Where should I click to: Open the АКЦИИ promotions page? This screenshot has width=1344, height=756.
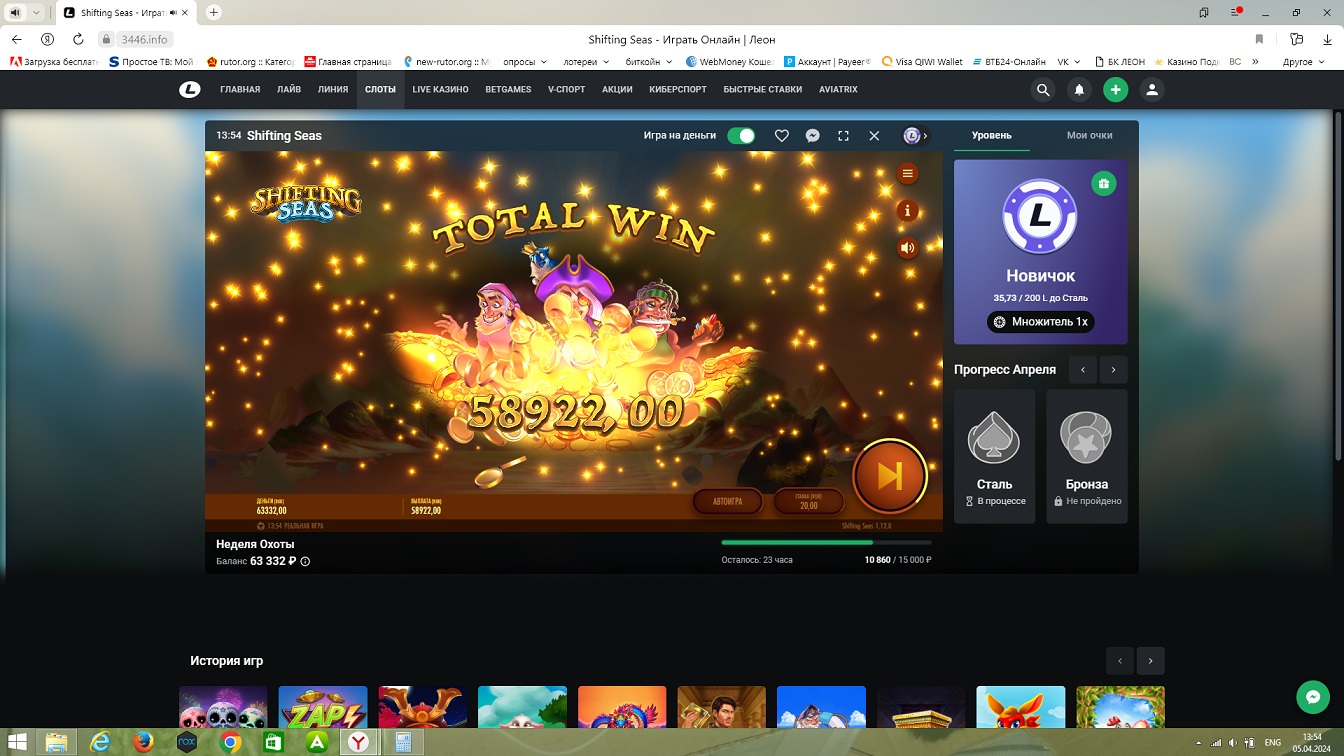coord(617,90)
